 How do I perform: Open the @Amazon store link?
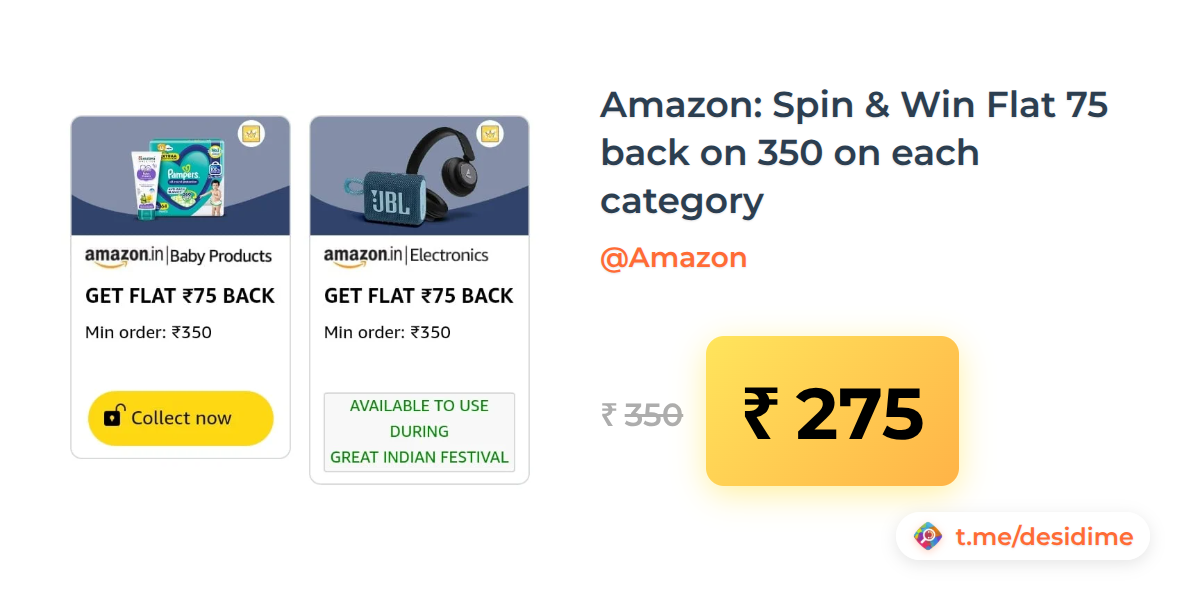point(673,258)
